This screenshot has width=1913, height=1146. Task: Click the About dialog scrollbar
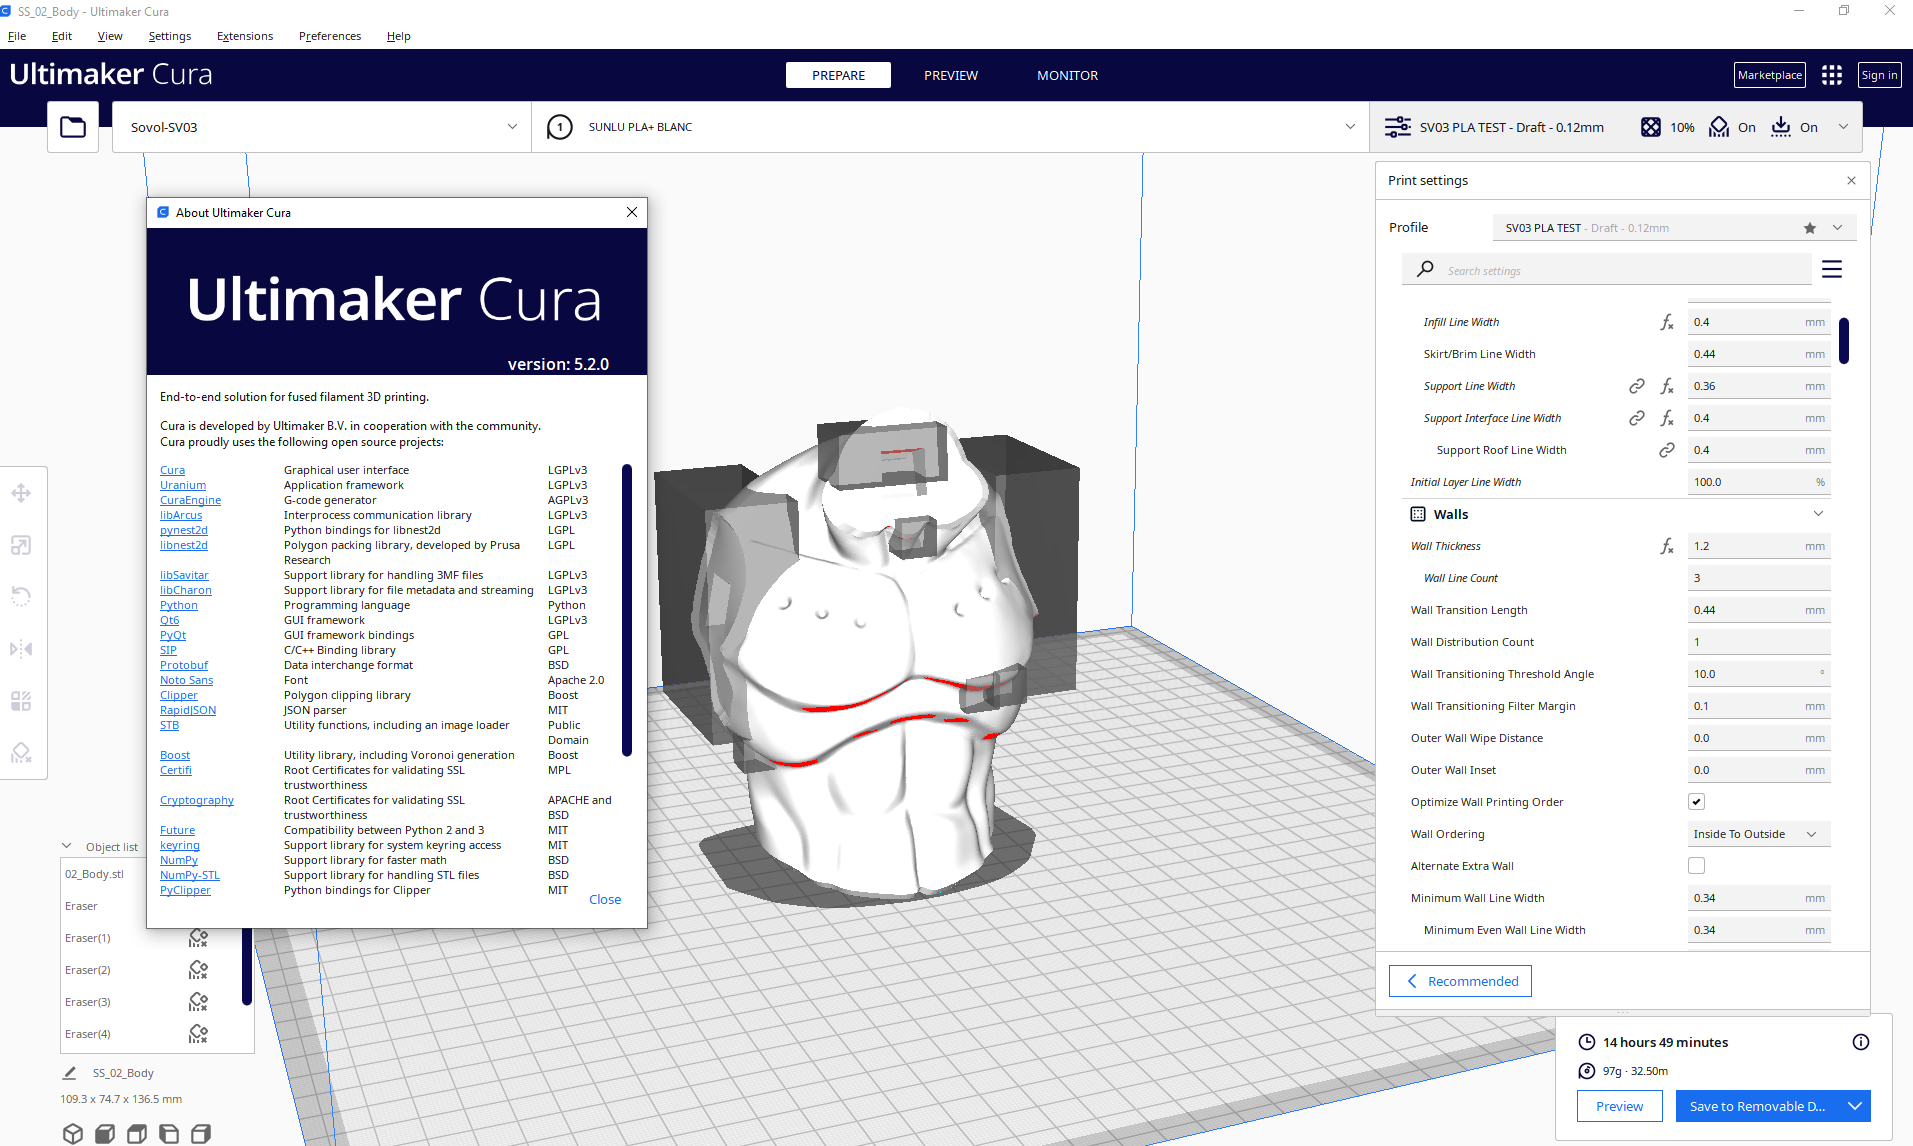(627, 610)
